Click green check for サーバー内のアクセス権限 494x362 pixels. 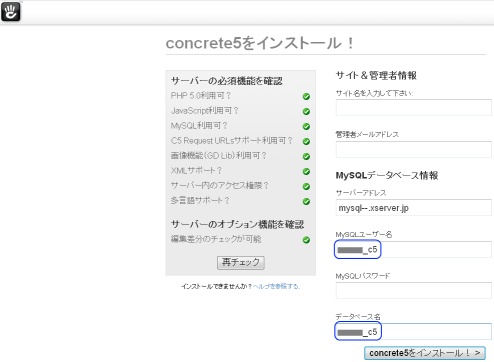pyautogui.click(x=306, y=187)
